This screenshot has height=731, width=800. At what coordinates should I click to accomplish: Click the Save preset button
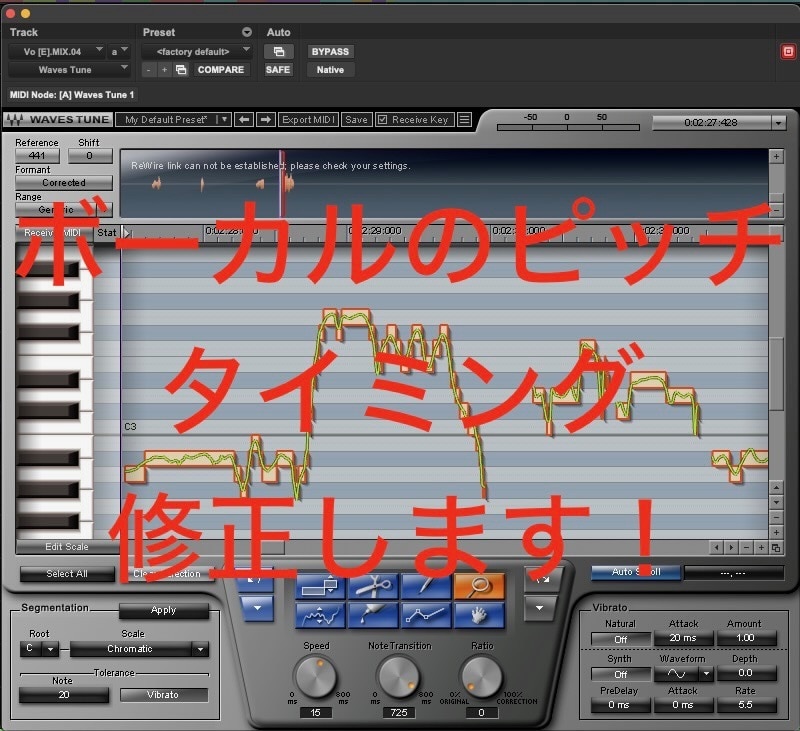[x=356, y=119]
